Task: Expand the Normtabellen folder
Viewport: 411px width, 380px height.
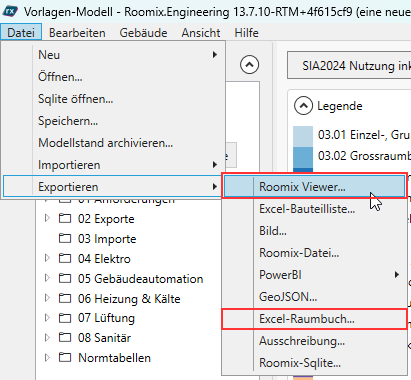Action: click(47, 357)
